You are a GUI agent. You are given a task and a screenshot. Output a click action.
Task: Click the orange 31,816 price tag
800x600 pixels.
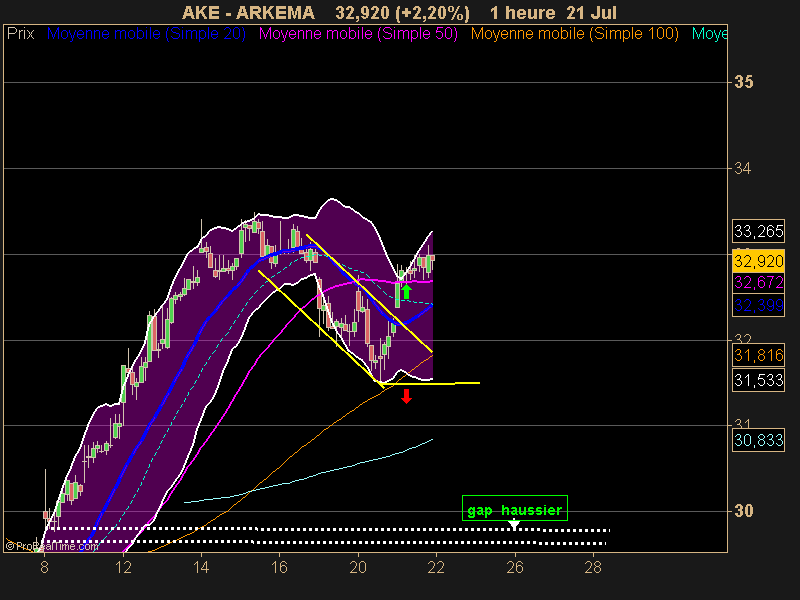(758, 355)
